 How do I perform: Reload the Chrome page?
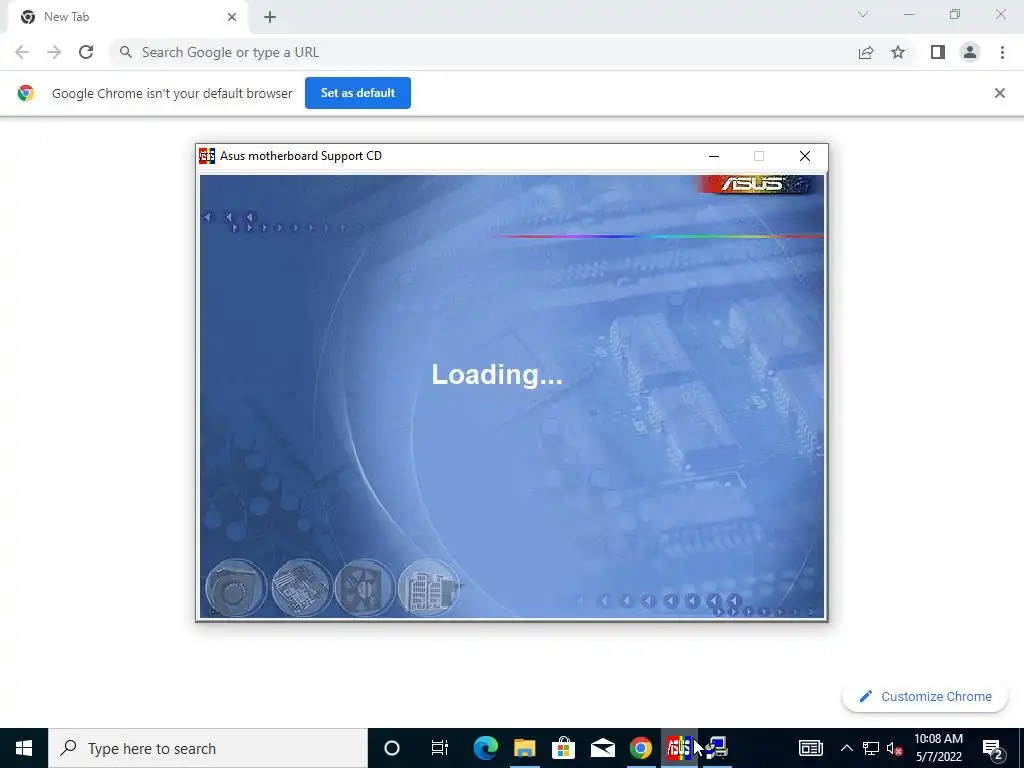coord(86,52)
